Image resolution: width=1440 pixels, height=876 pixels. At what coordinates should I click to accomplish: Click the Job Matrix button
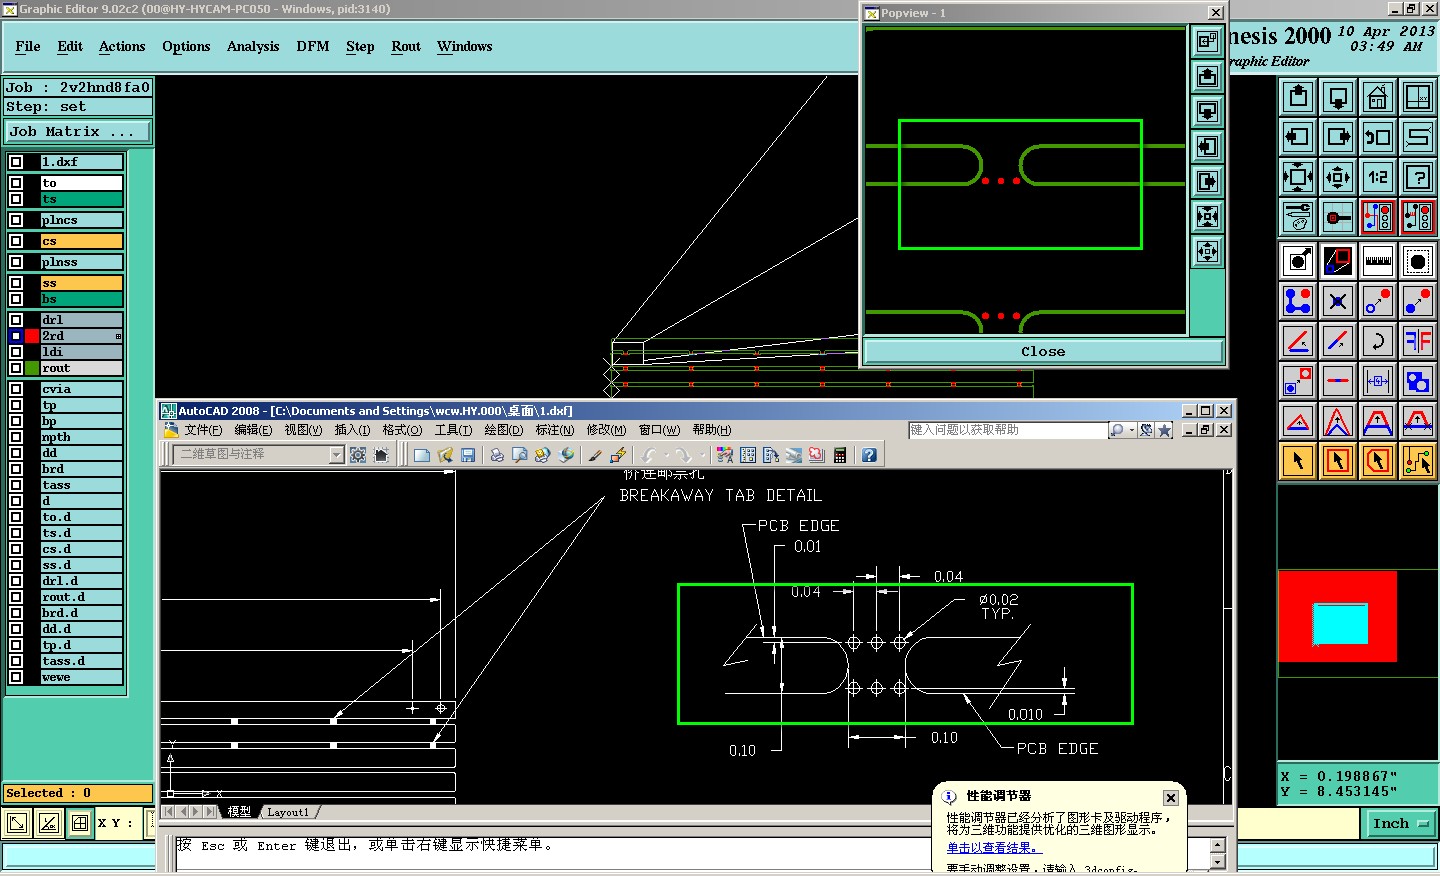point(77,131)
